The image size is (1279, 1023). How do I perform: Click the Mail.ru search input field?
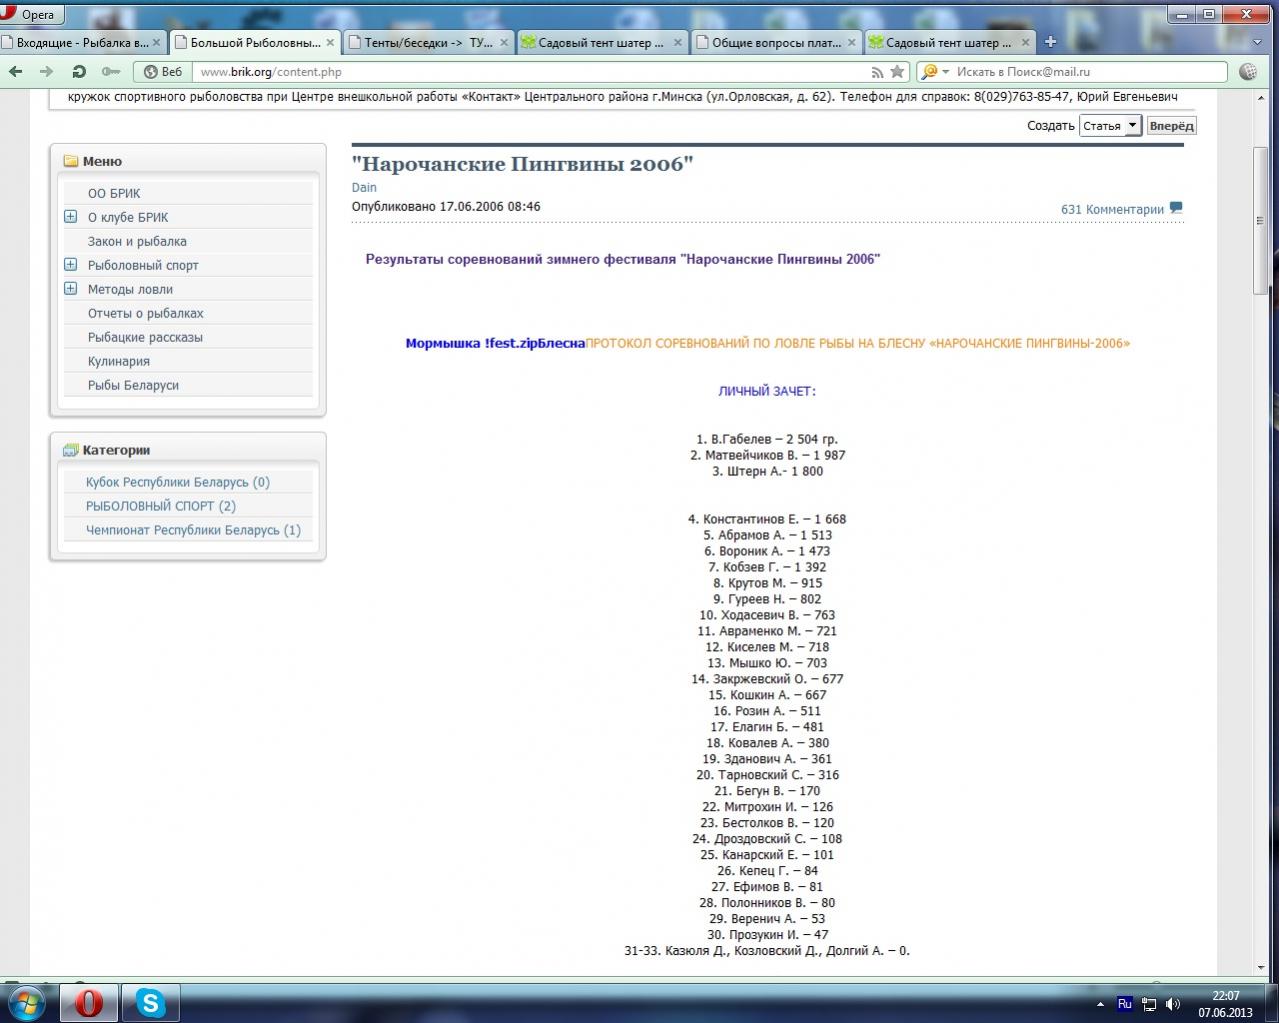[x=1085, y=72]
